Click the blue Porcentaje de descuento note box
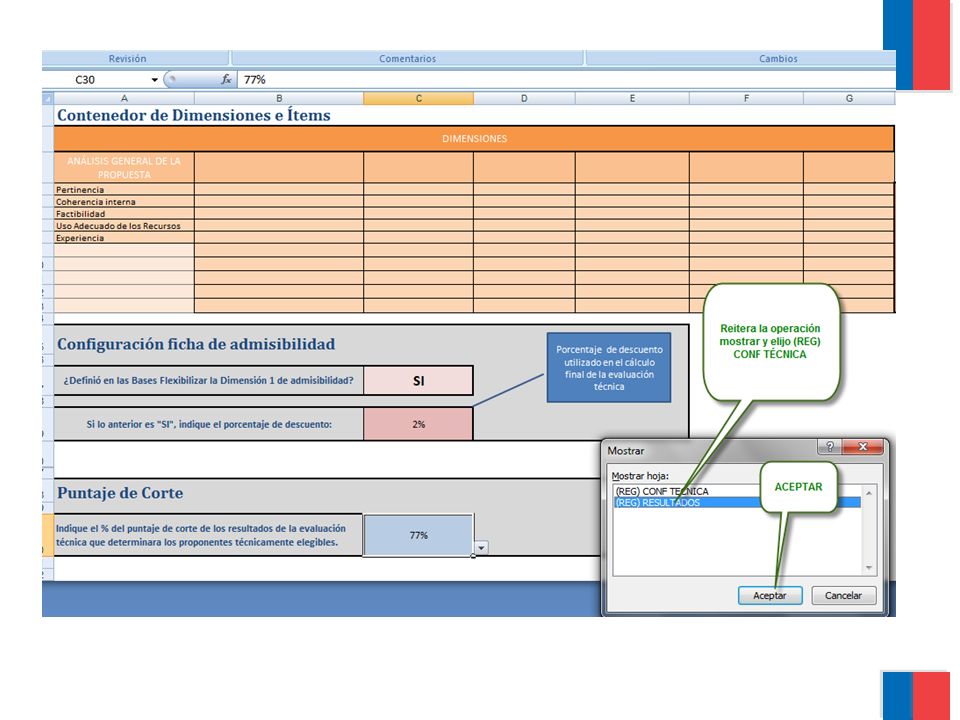The height and width of the screenshot is (720, 960). 609,367
